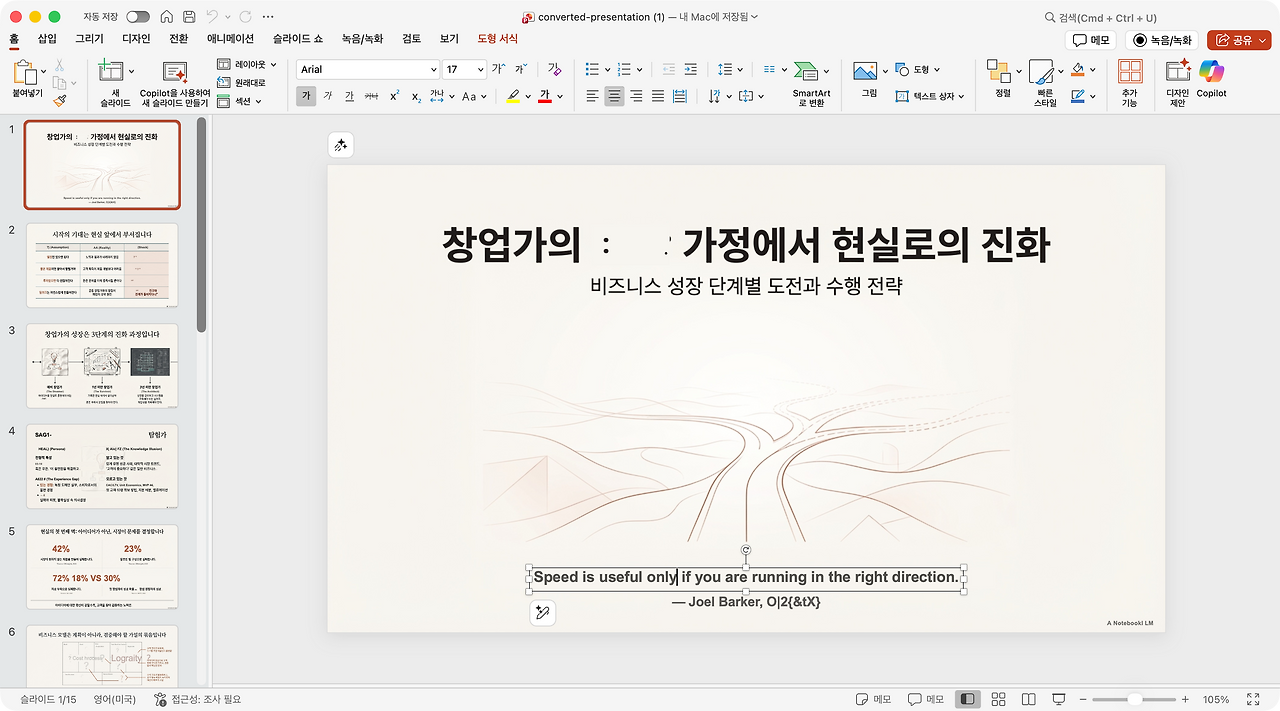Open the 추가 기능 add-ins icon
The height and width of the screenshot is (711, 1280).
pyautogui.click(x=1129, y=78)
